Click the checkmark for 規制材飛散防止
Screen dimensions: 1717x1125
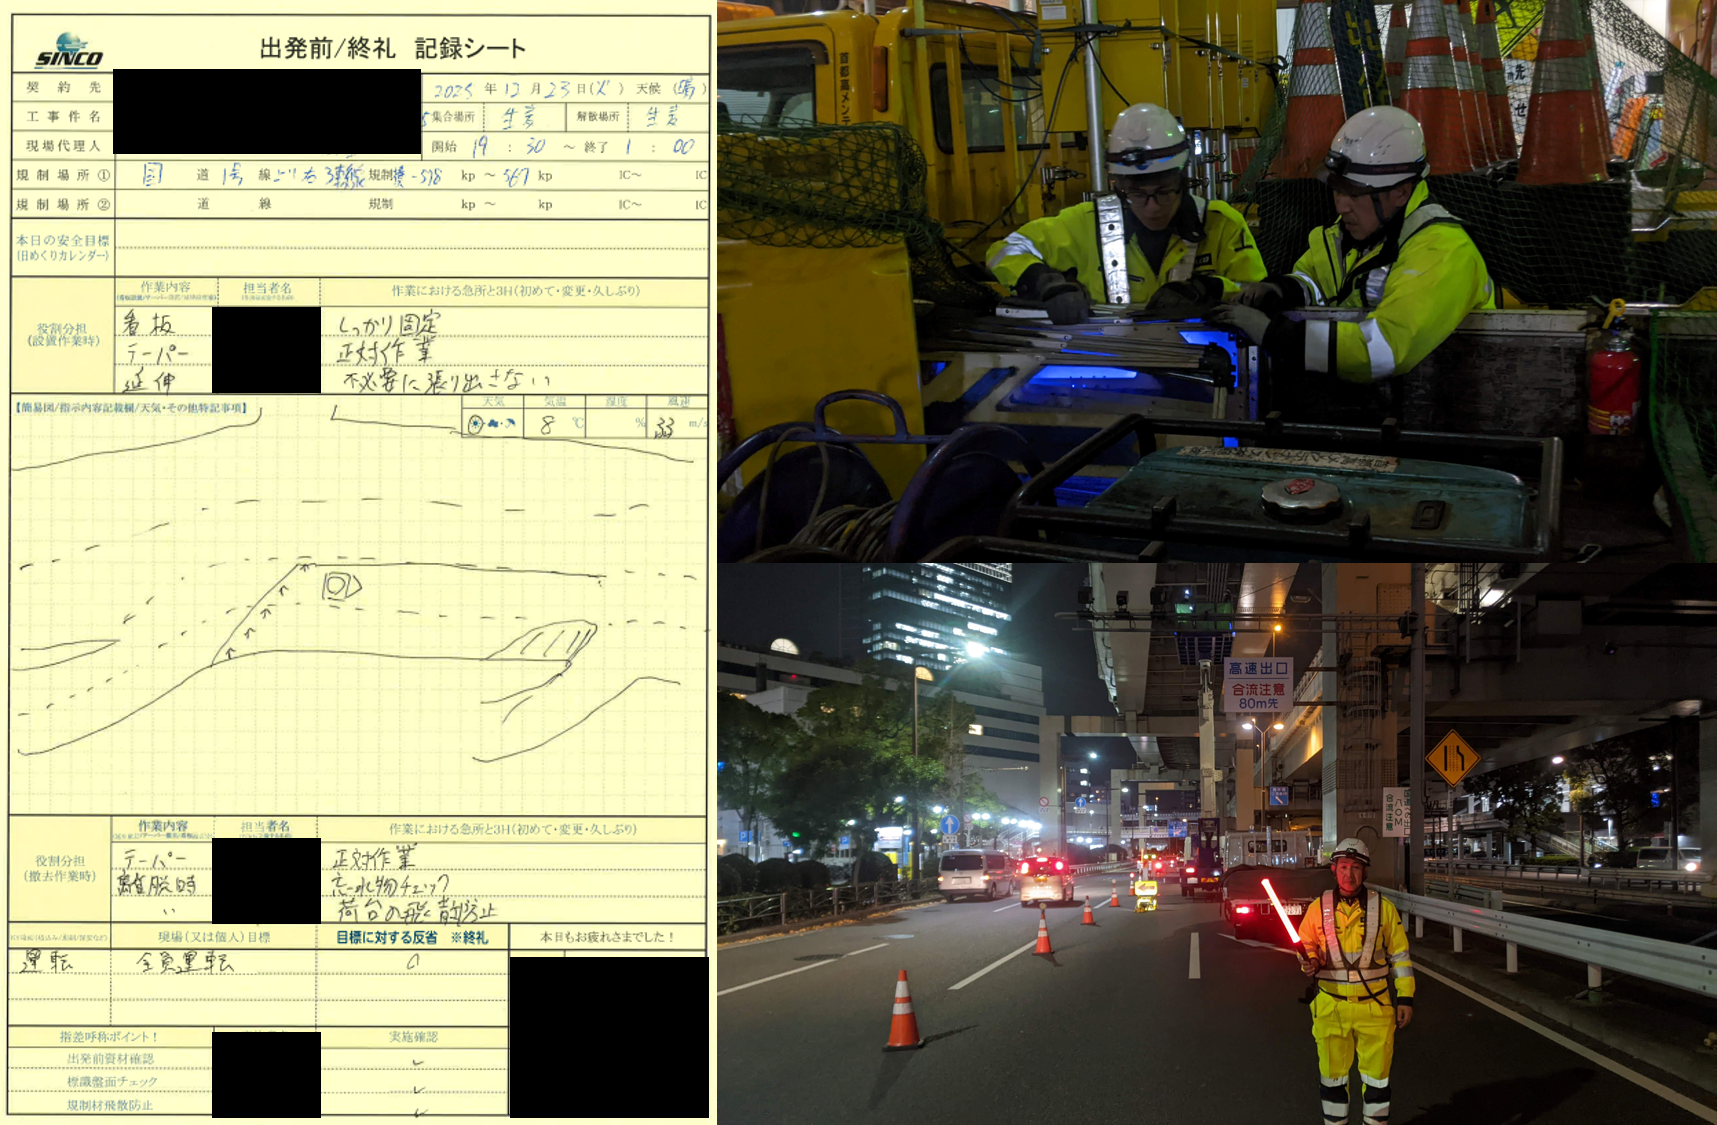click(x=418, y=1110)
